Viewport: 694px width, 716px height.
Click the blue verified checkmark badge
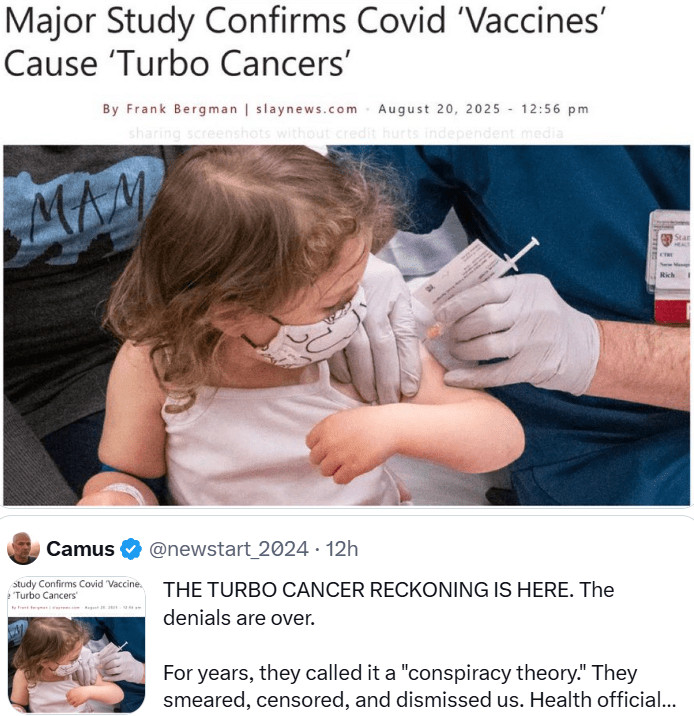[x=131, y=549]
